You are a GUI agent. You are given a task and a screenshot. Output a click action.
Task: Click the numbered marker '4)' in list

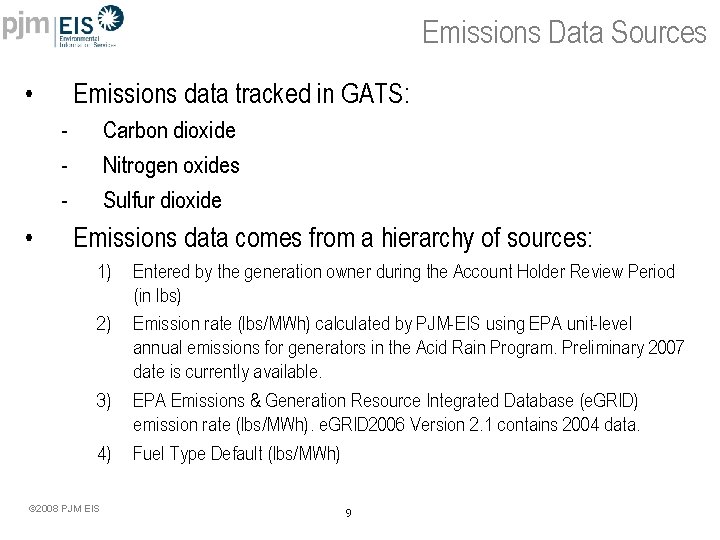point(104,453)
